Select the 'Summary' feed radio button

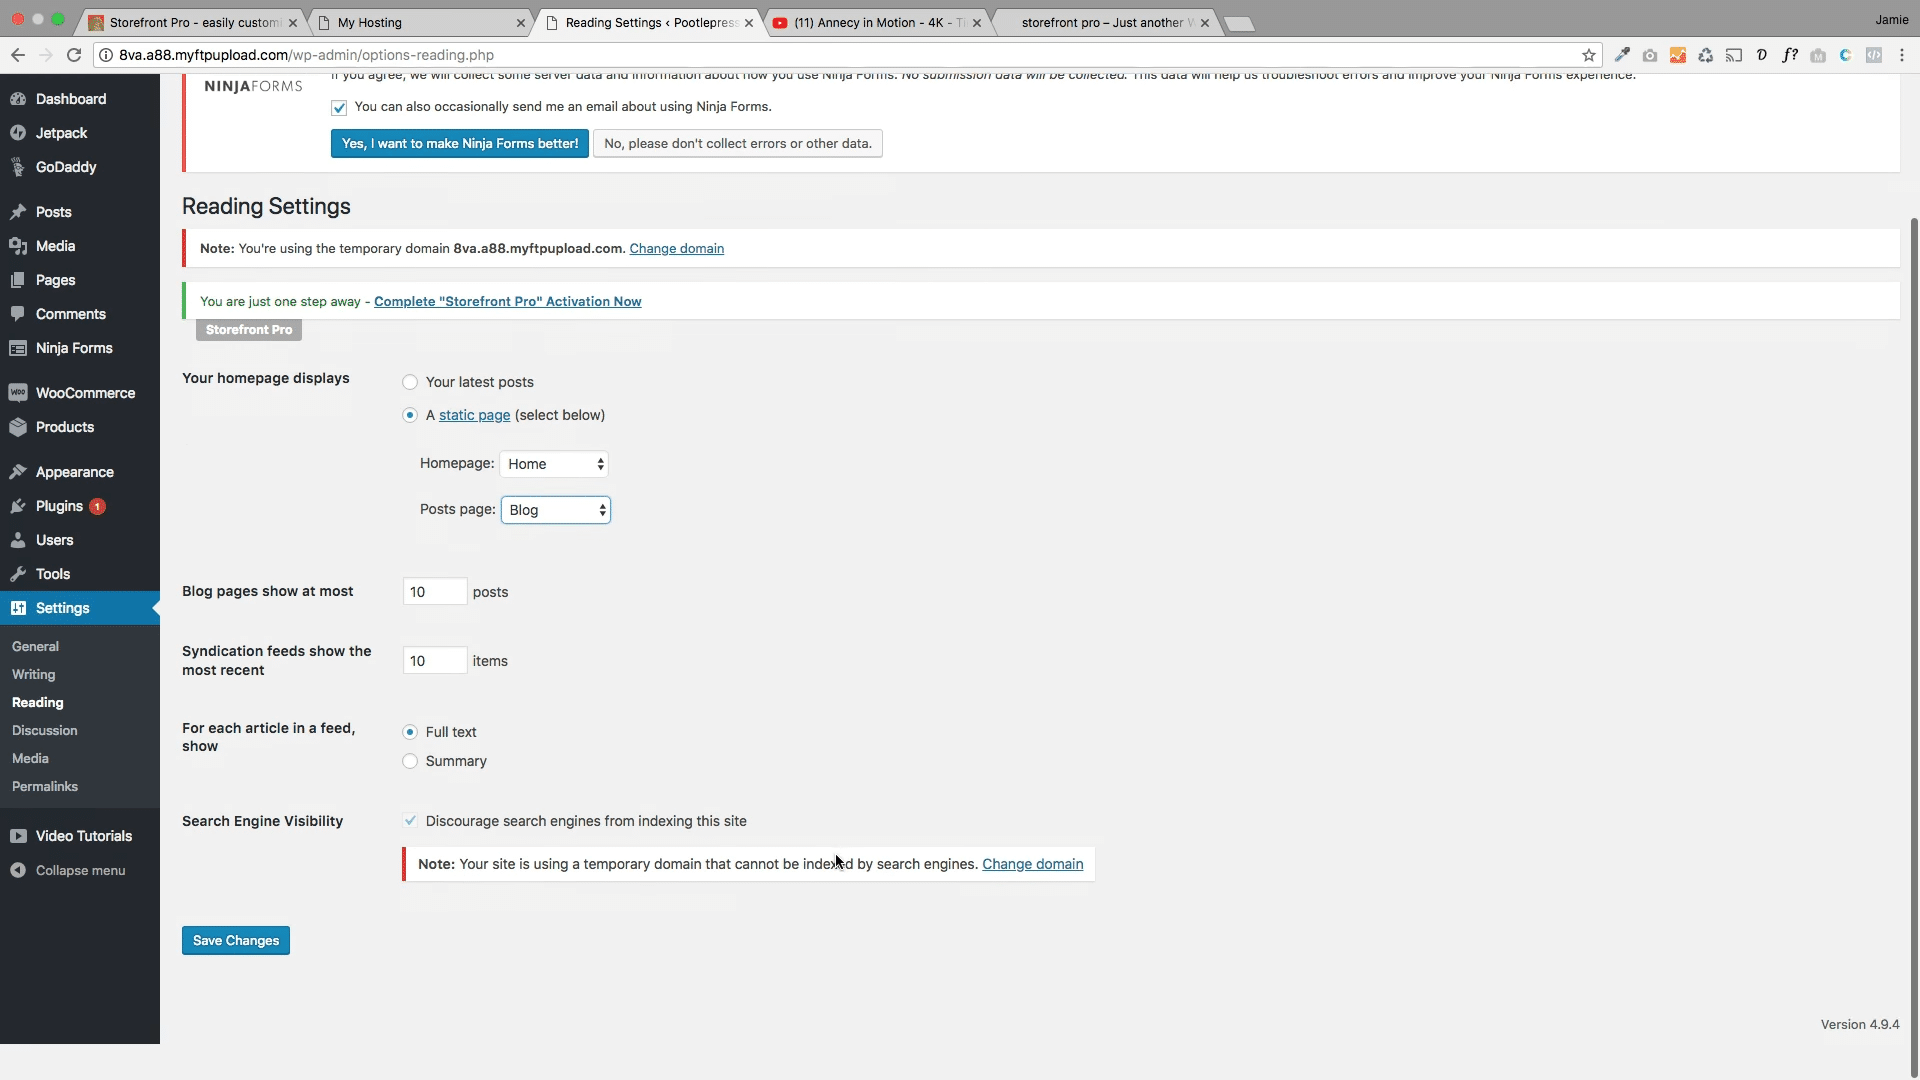[x=410, y=761]
